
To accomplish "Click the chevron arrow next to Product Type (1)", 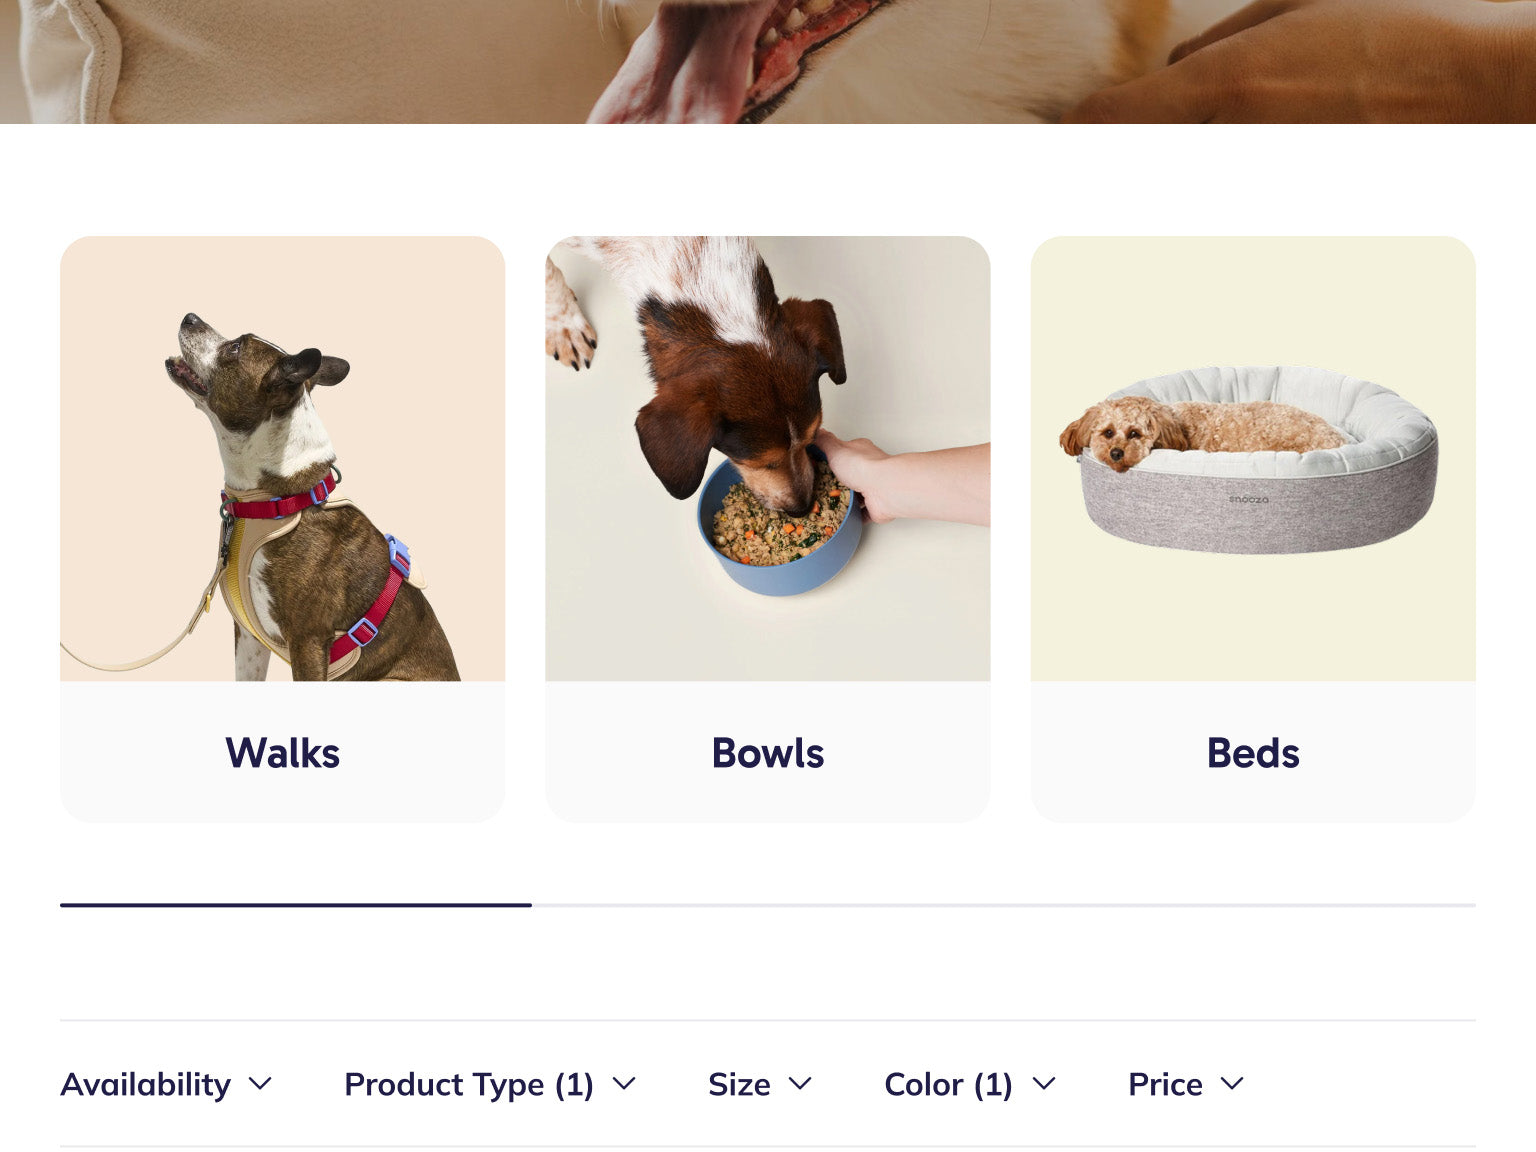I will pos(624,1084).
